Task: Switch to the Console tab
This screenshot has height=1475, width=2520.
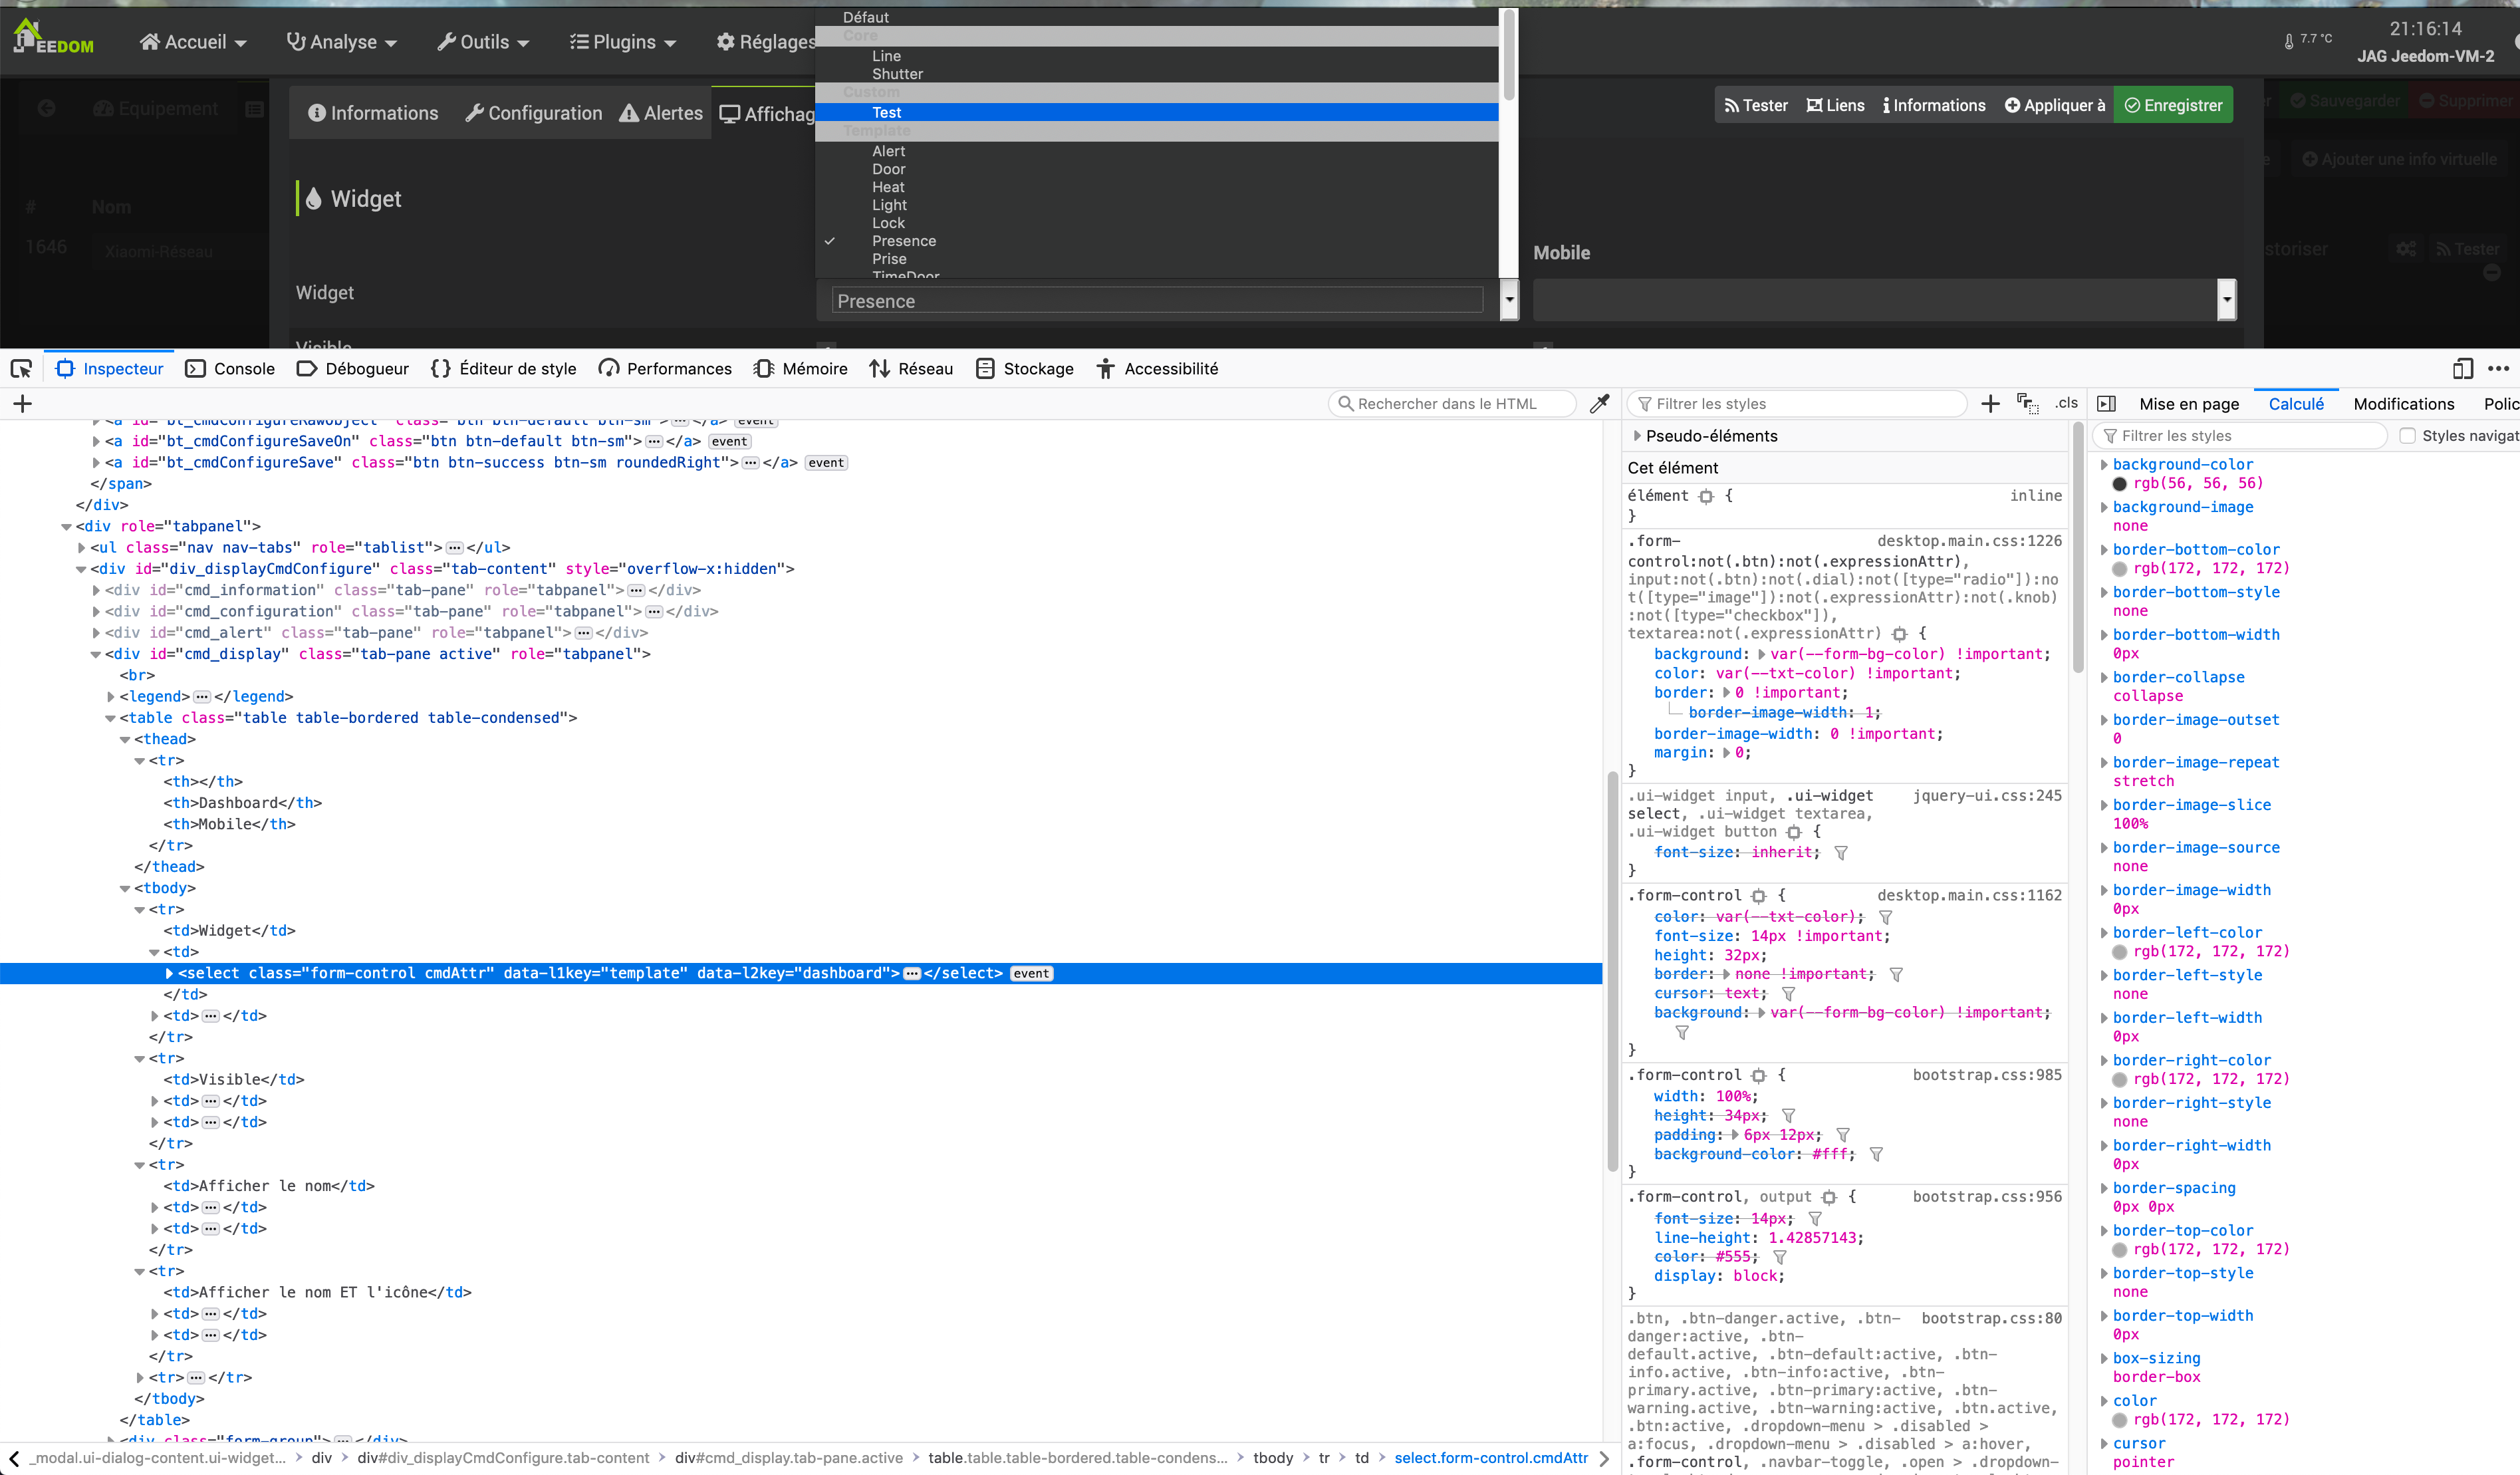Action: [231, 369]
